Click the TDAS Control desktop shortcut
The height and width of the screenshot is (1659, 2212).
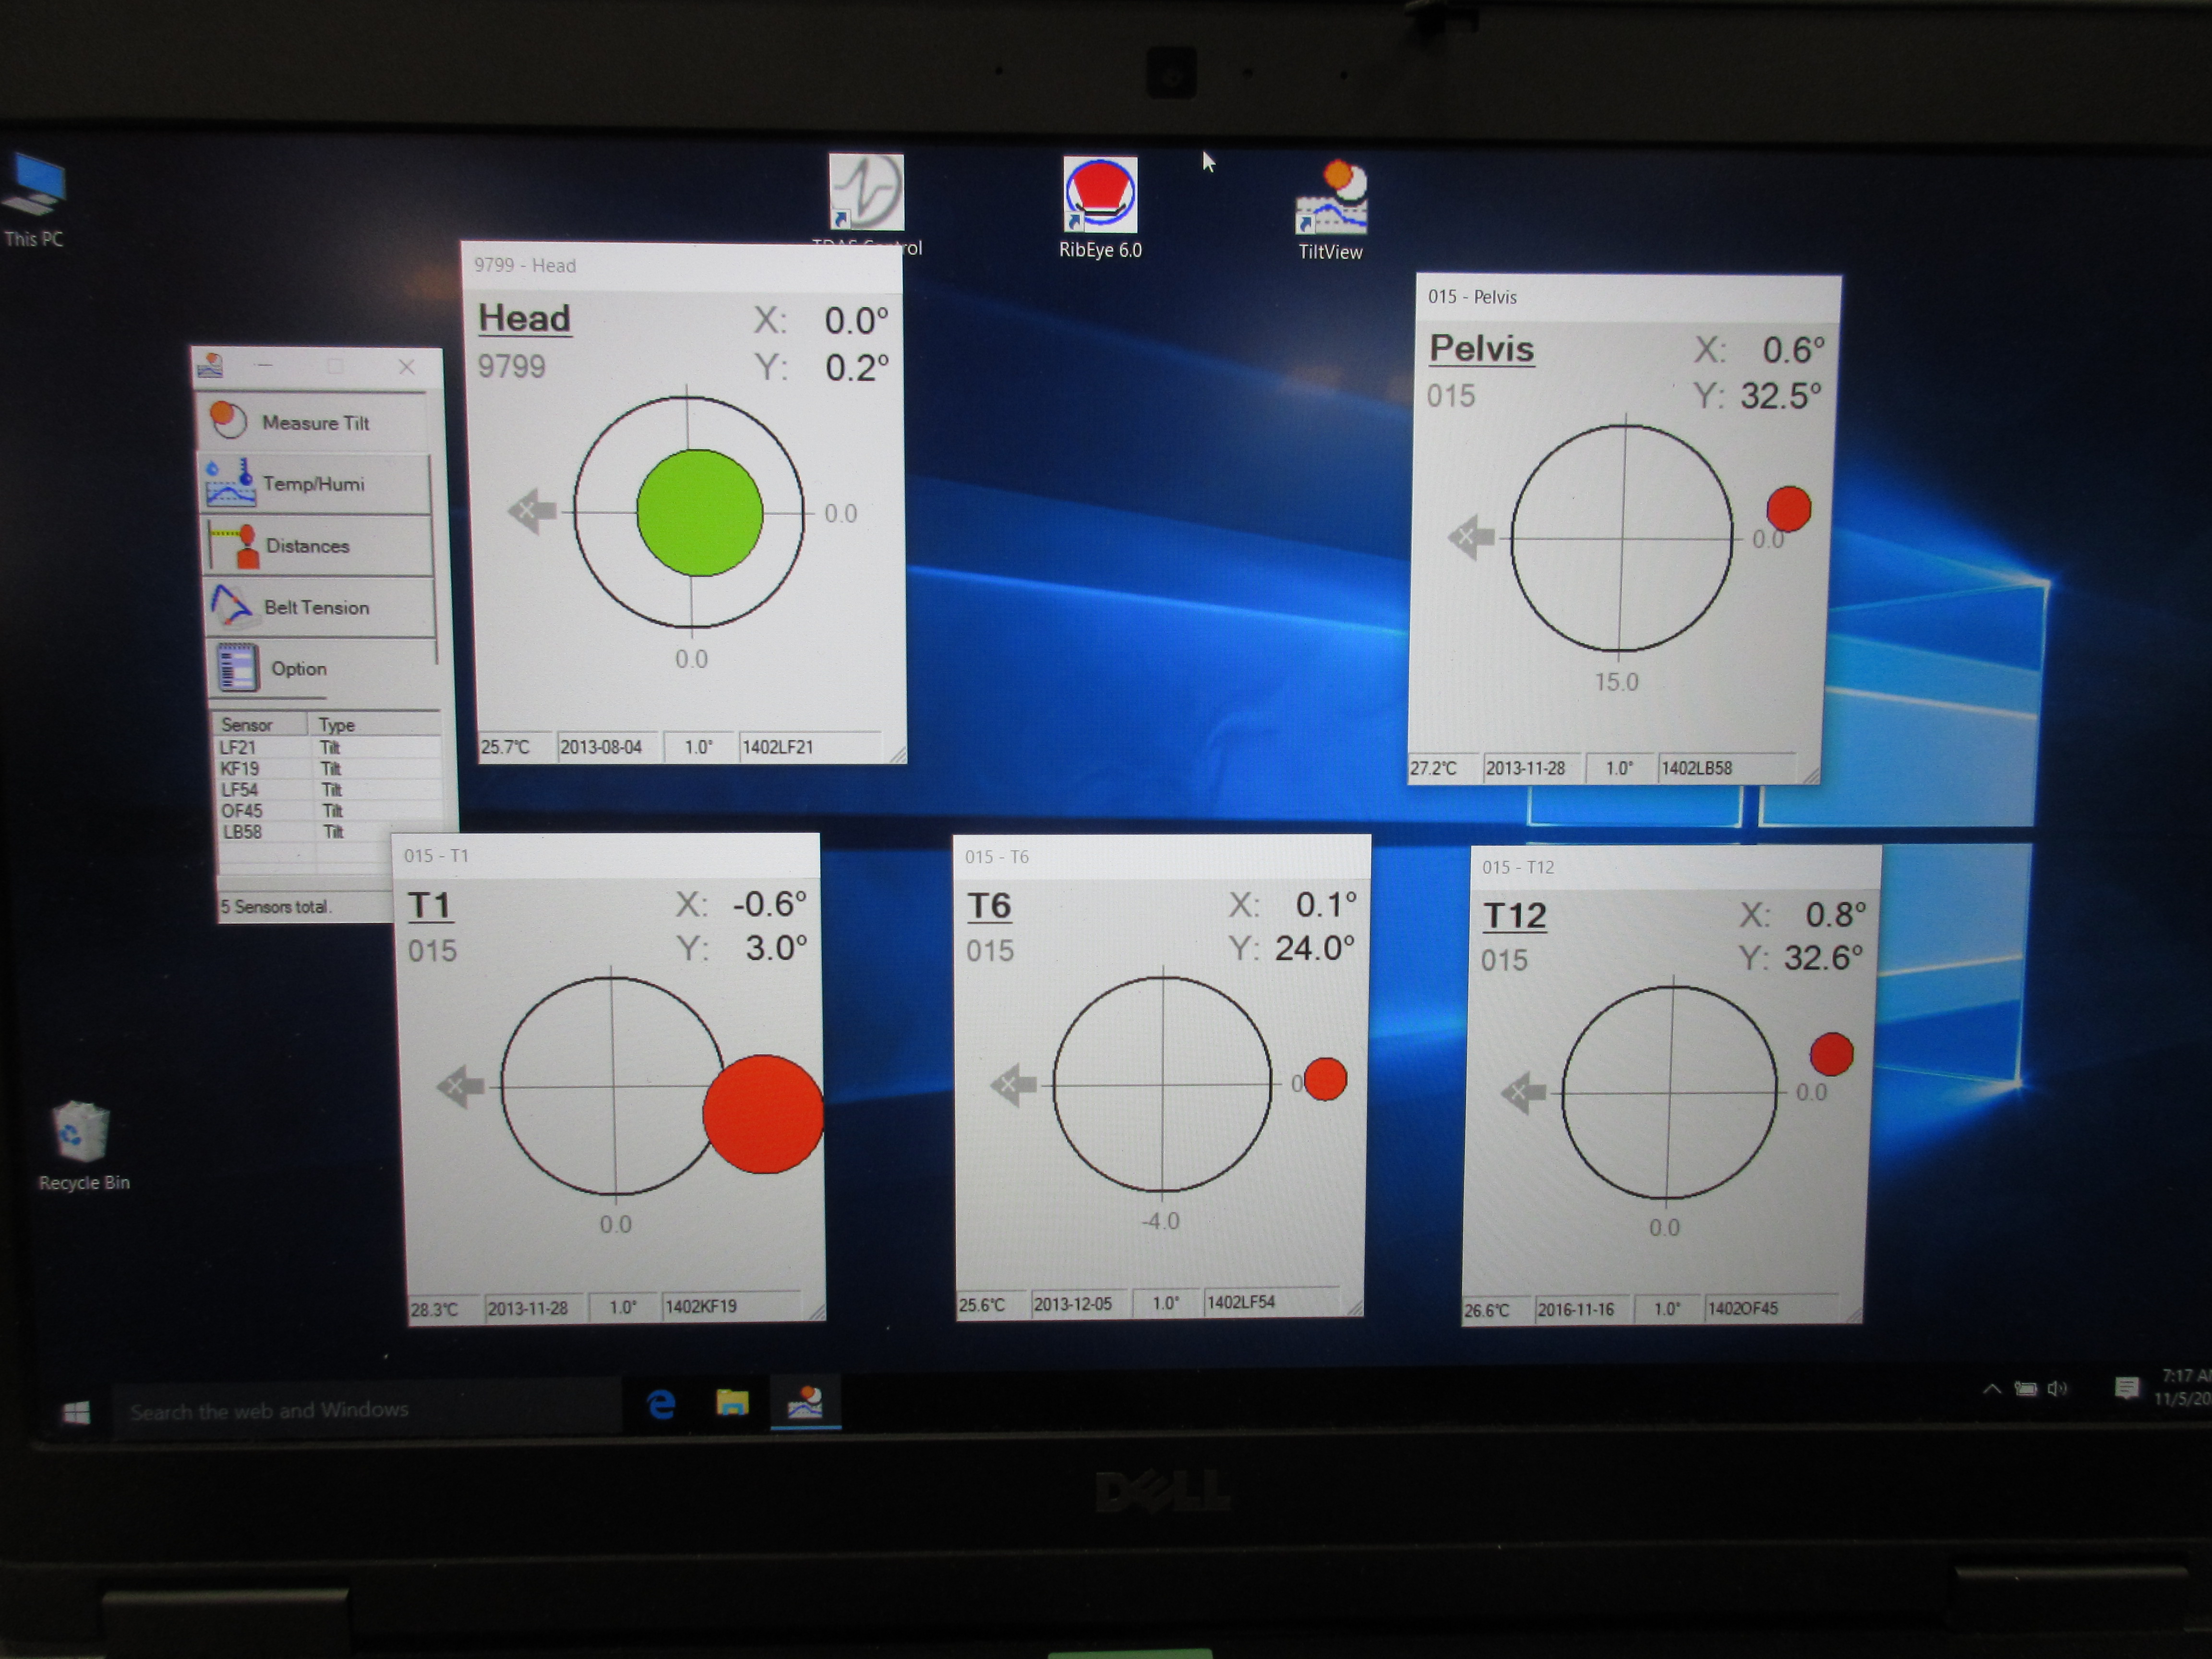(866, 204)
